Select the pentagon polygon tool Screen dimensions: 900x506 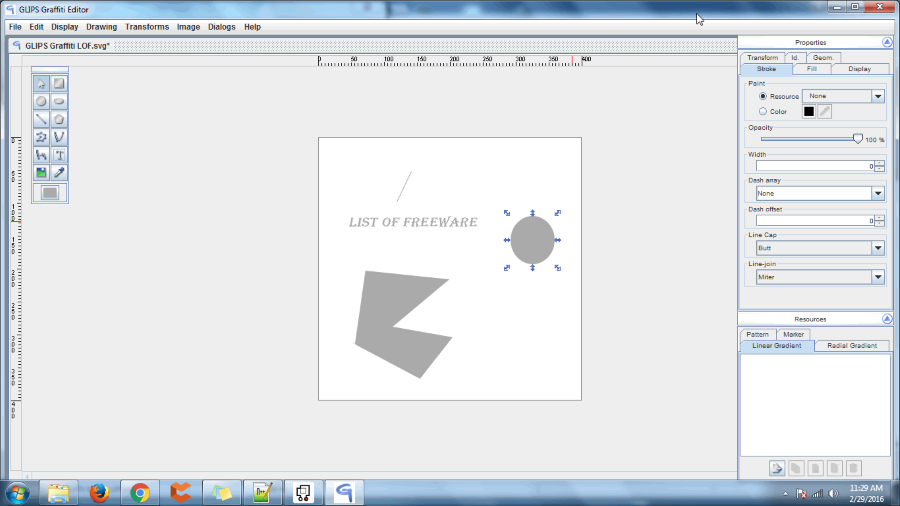(x=59, y=119)
